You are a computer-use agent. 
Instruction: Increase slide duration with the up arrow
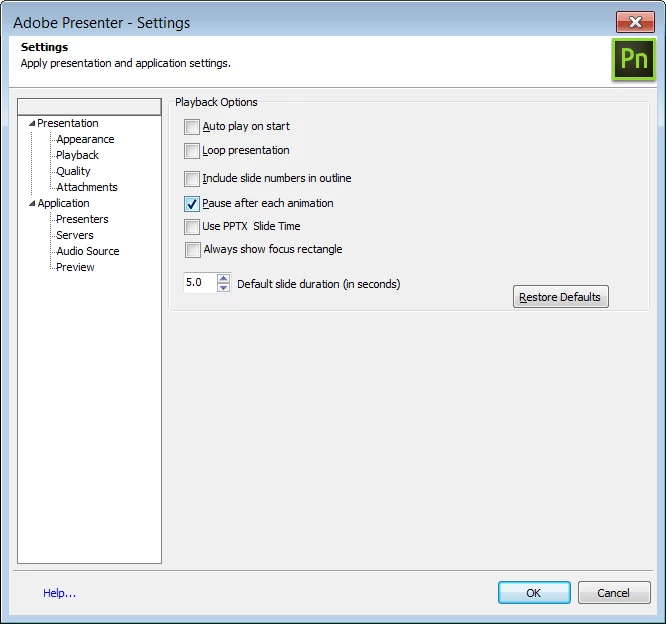point(223,278)
